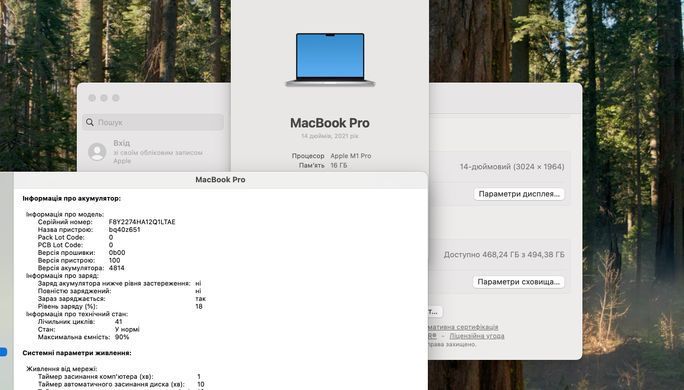Select the Максимальна ємність 90% row
This screenshot has height=390, width=684.
click(83, 337)
